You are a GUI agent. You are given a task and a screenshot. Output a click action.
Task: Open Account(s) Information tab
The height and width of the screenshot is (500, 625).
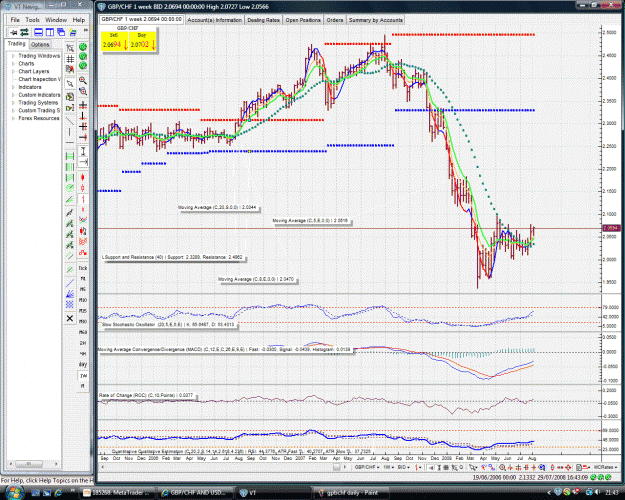point(214,20)
